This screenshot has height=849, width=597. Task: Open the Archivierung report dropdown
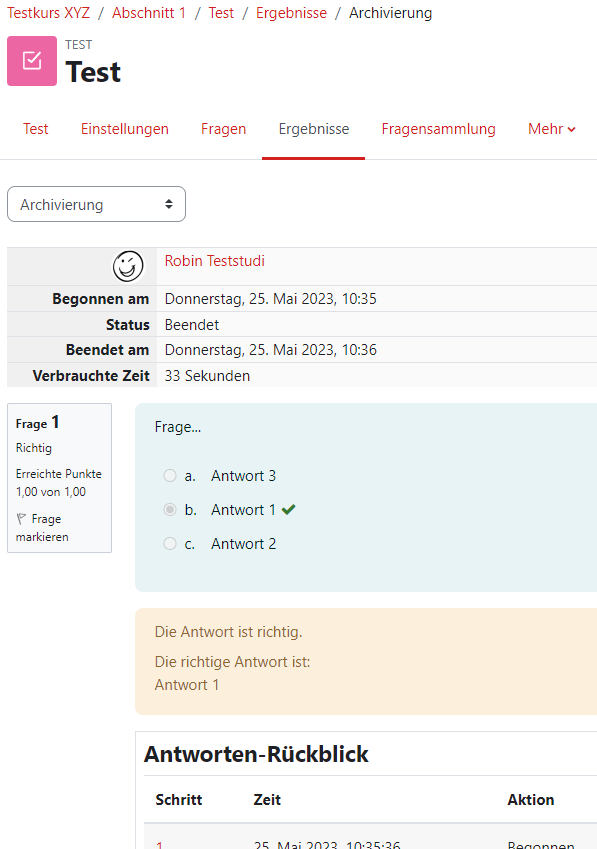(x=96, y=204)
